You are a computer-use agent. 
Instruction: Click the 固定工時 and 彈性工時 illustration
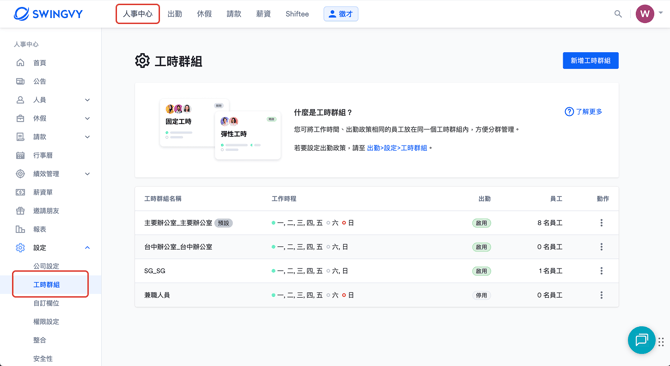coord(220,129)
